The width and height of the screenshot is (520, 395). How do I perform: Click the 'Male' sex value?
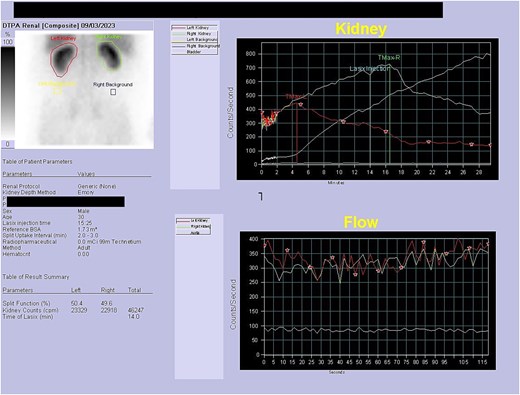click(x=83, y=211)
